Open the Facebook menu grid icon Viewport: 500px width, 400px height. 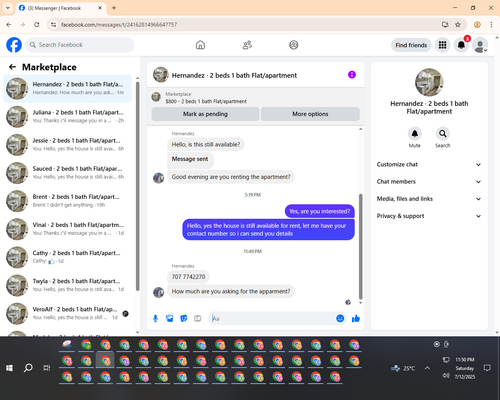click(442, 45)
